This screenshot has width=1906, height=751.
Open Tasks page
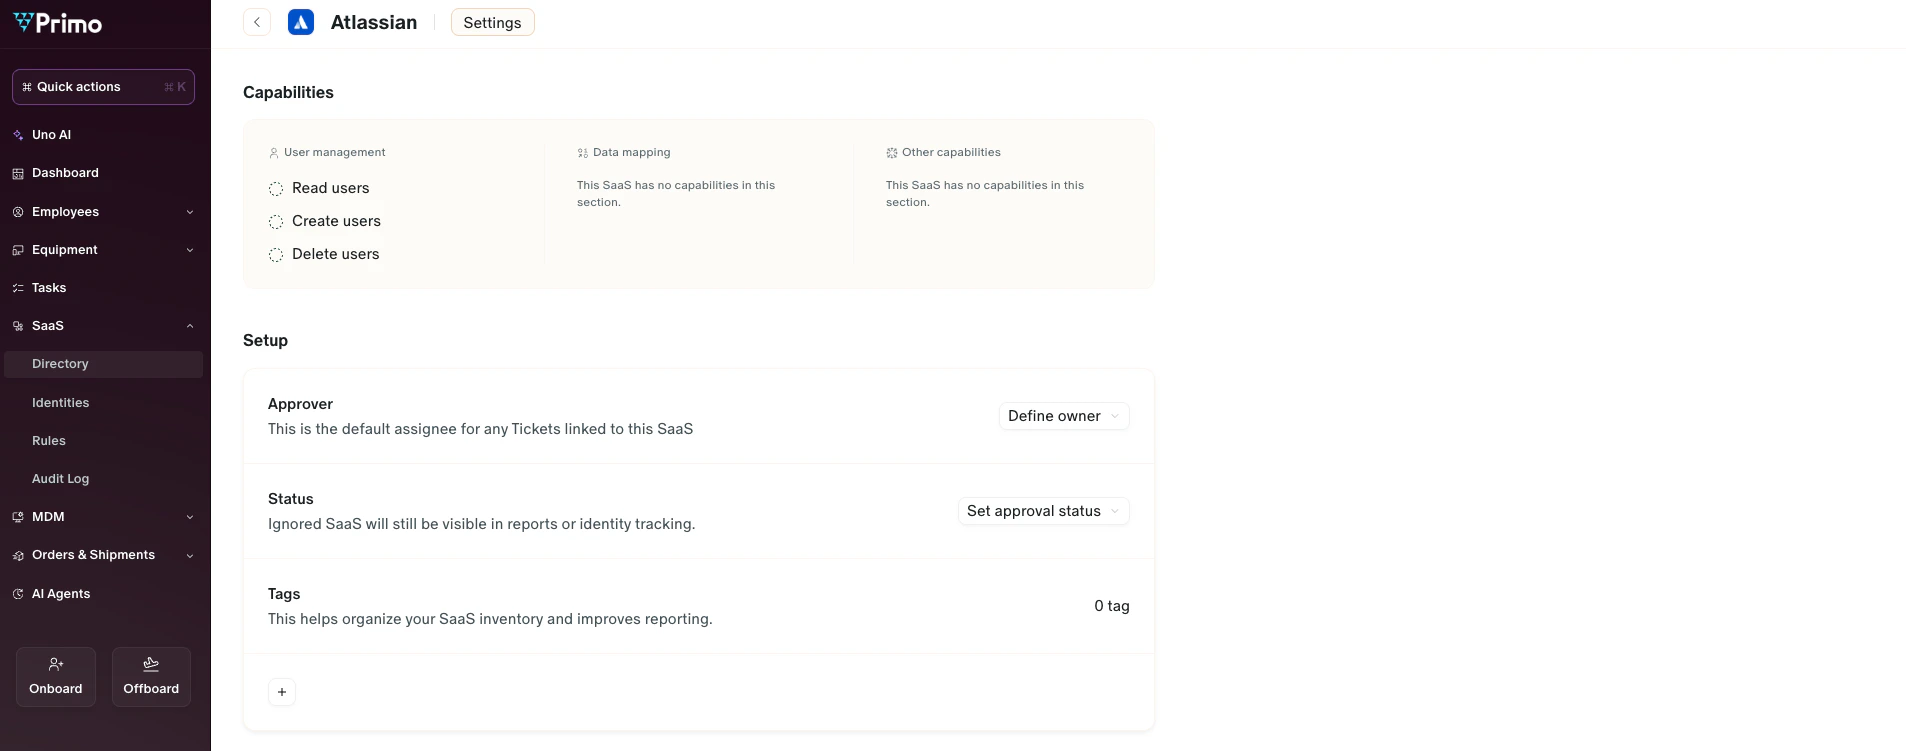tap(49, 288)
